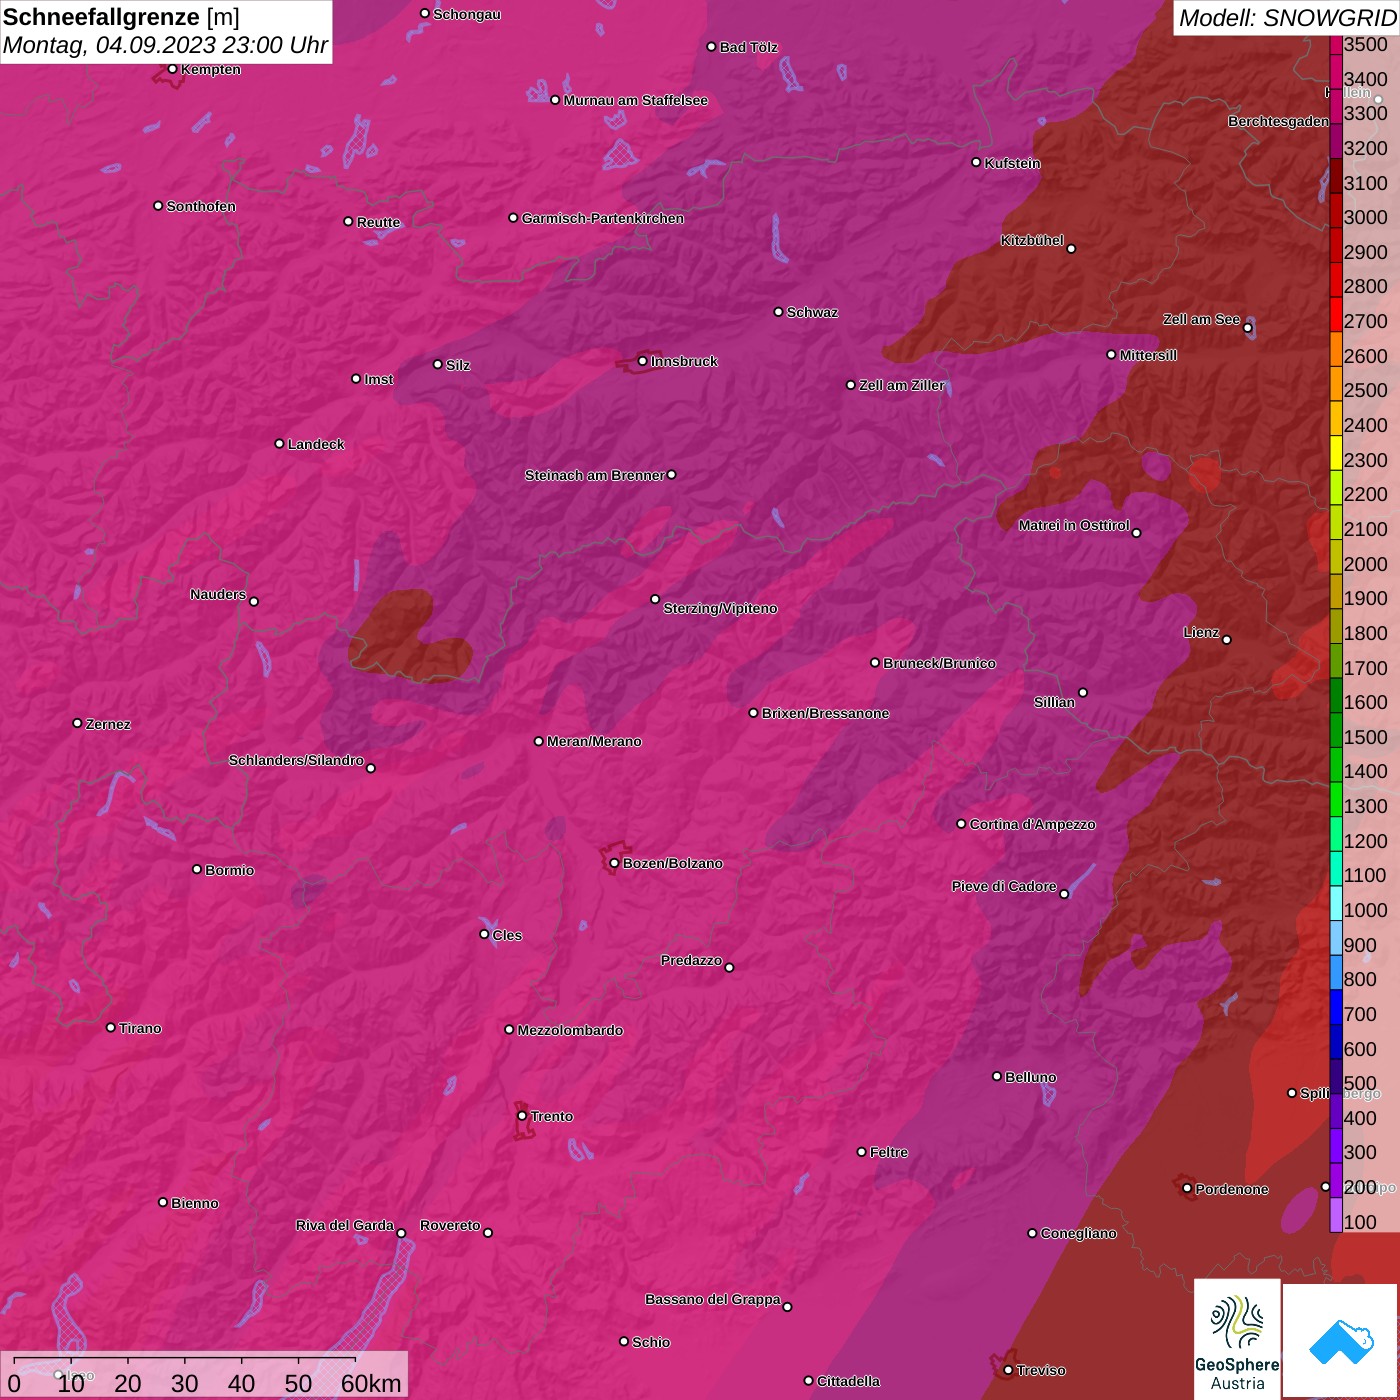Click the Pieve di Cadore label
1400x1400 pixels.
click(x=1004, y=886)
